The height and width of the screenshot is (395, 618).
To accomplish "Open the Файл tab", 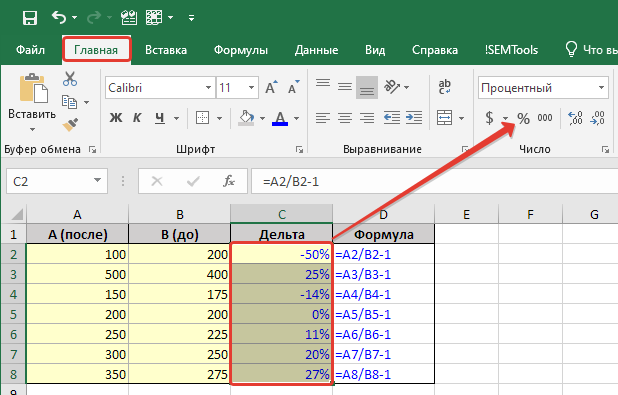I will (x=30, y=50).
